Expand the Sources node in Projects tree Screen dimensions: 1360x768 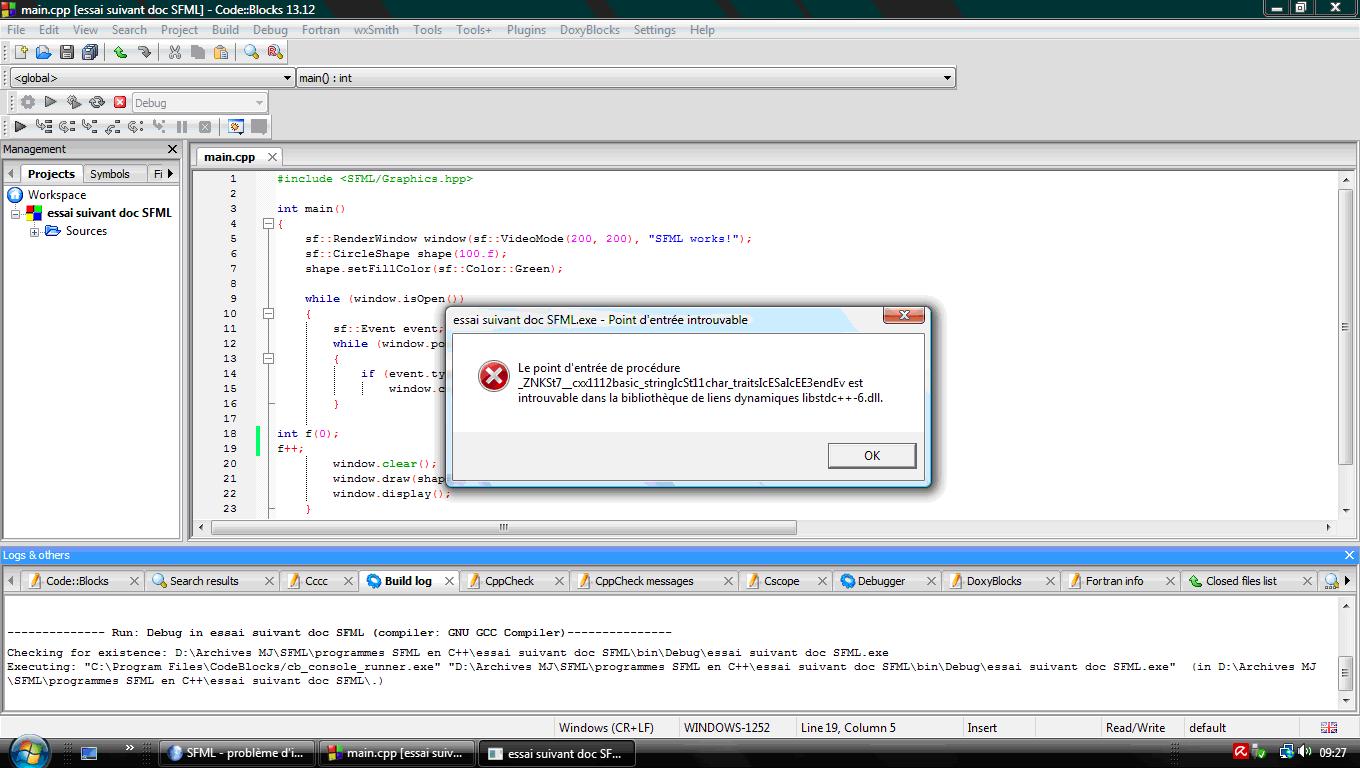point(36,231)
